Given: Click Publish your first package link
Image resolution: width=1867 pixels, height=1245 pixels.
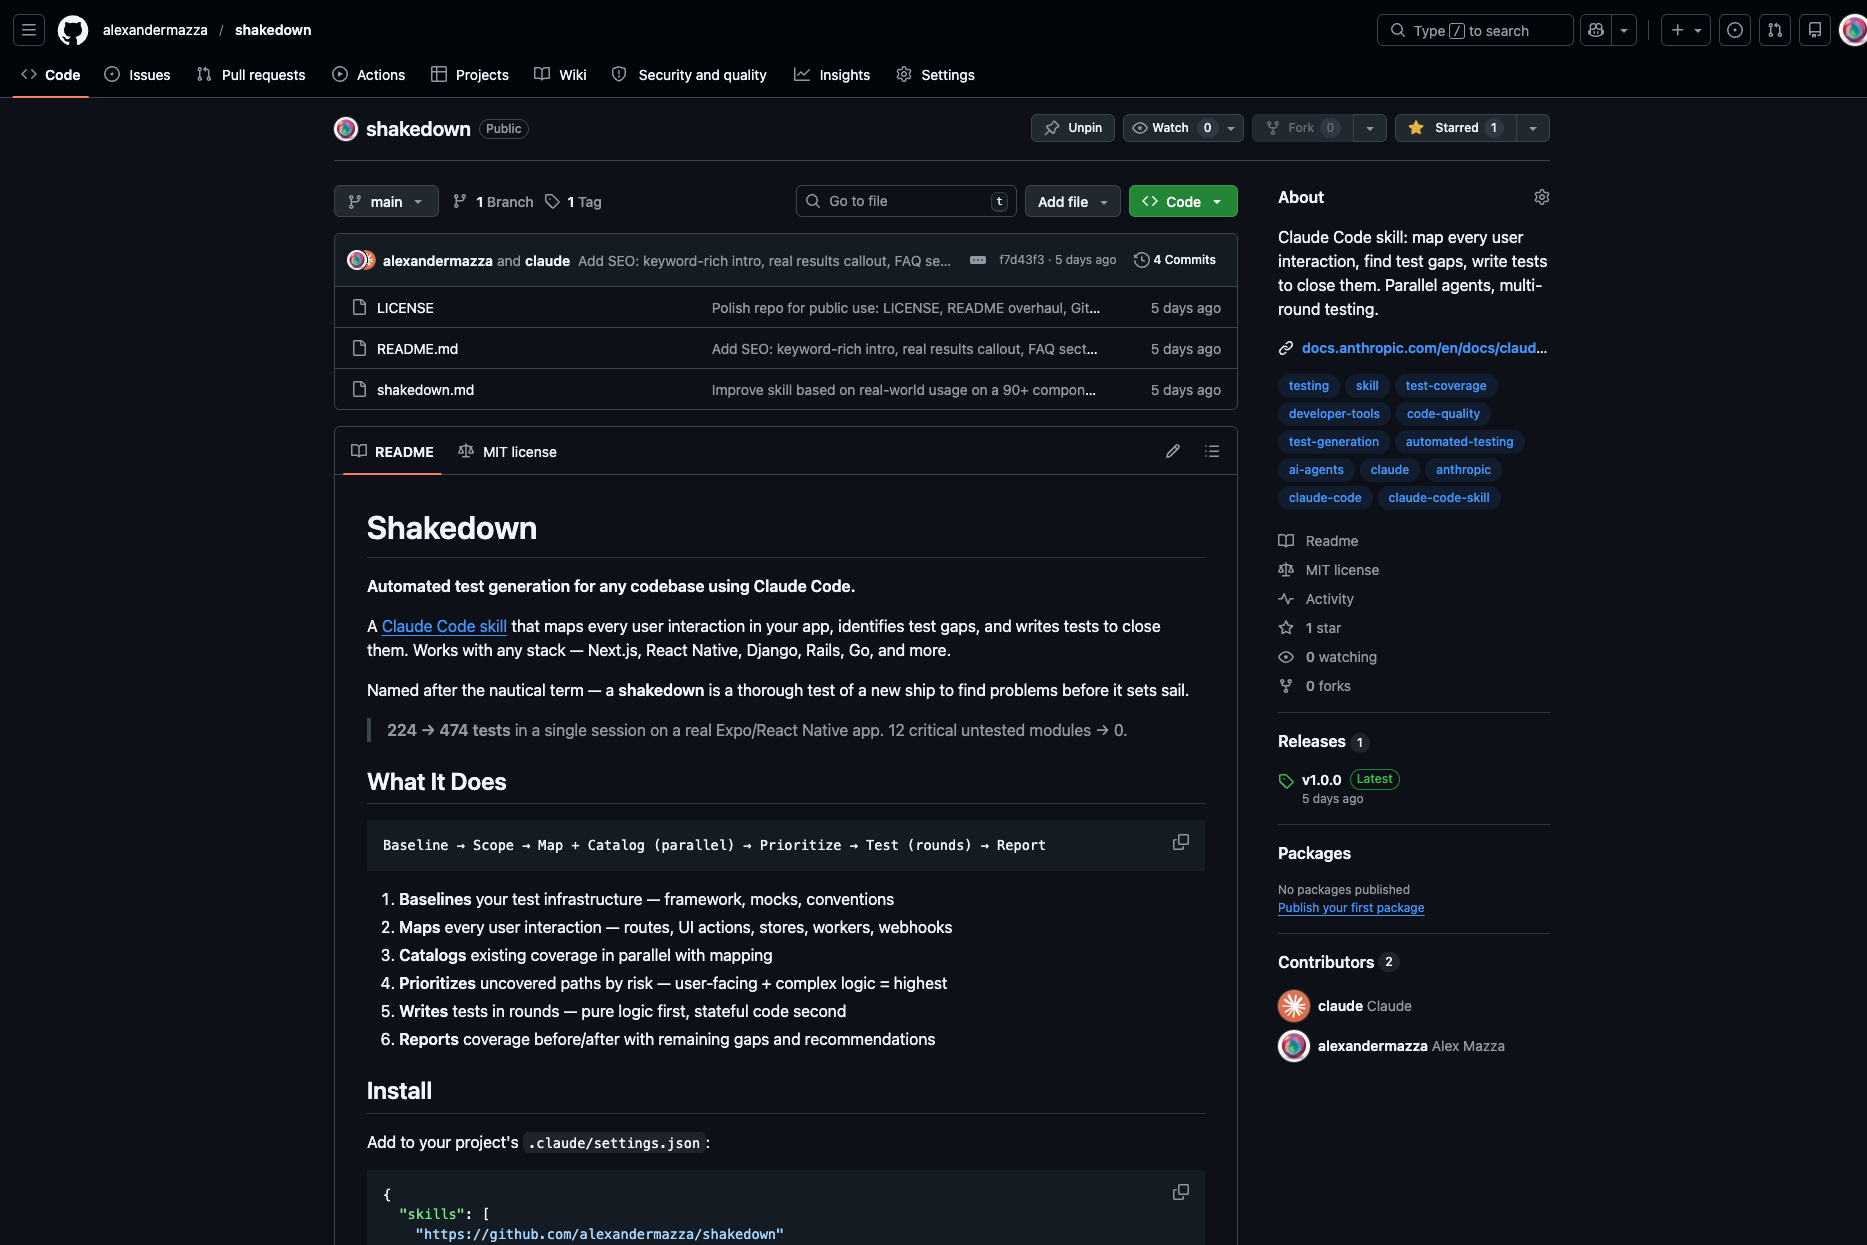Looking at the screenshot, I should [x=1350, y=908].
